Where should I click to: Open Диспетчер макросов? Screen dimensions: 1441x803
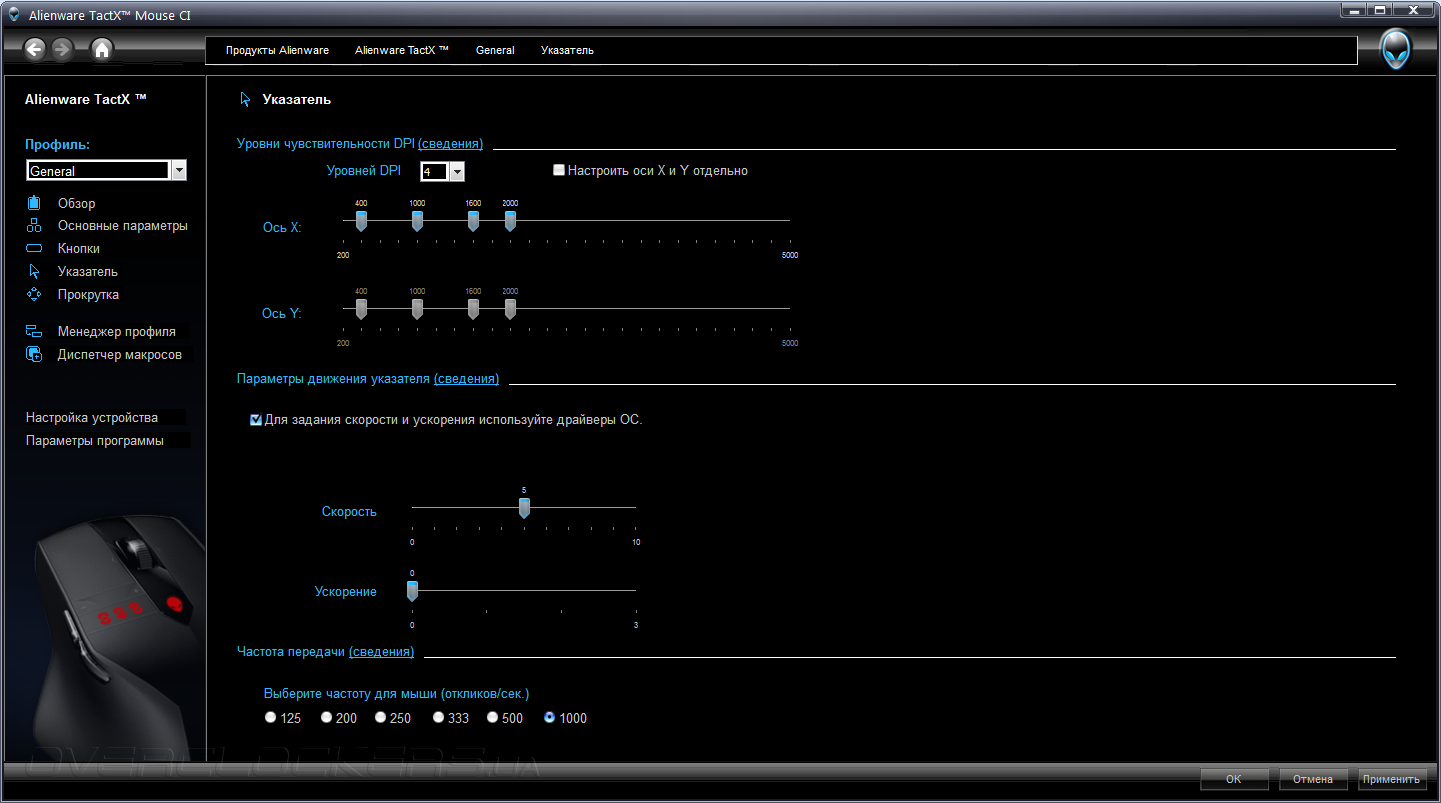point(120,354)
